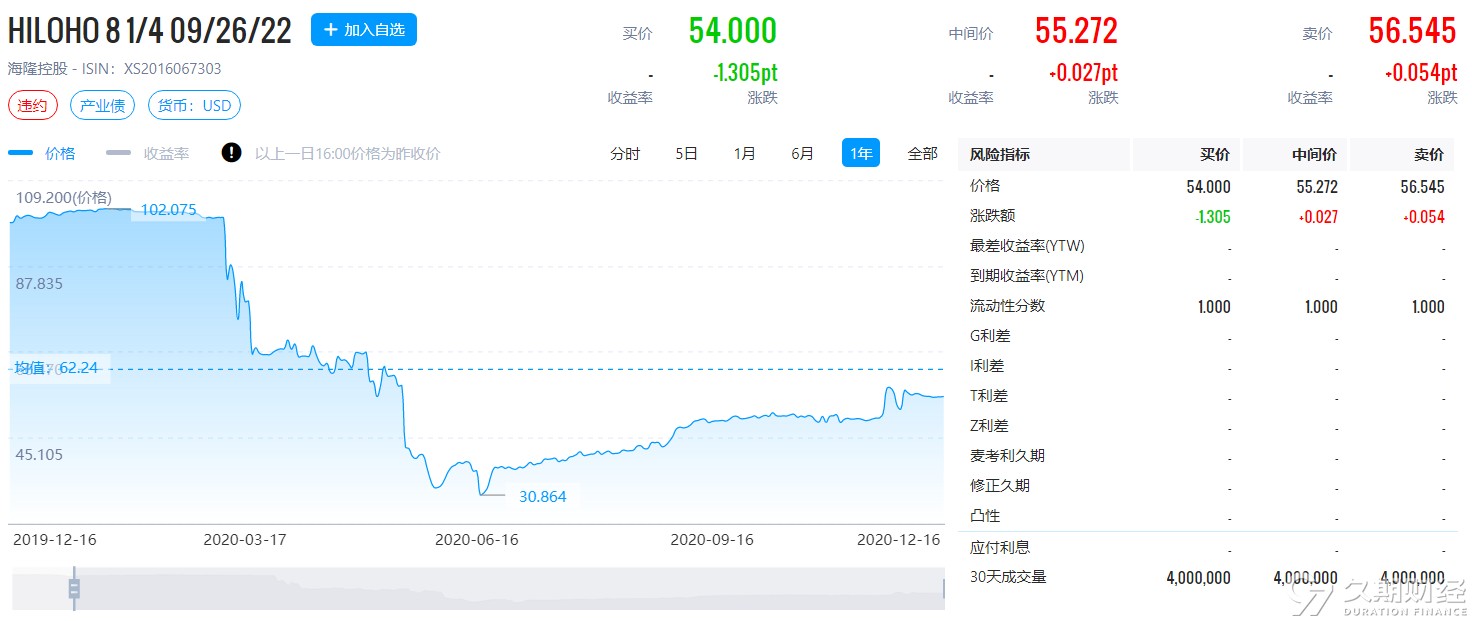Click the T利差 row label
The width and height of the screenshot is (1472, 621).
point(989,396)
